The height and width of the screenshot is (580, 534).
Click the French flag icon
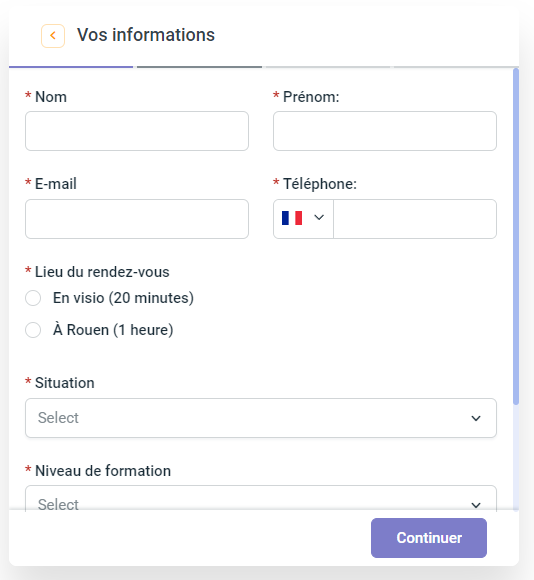pos(292,218)
